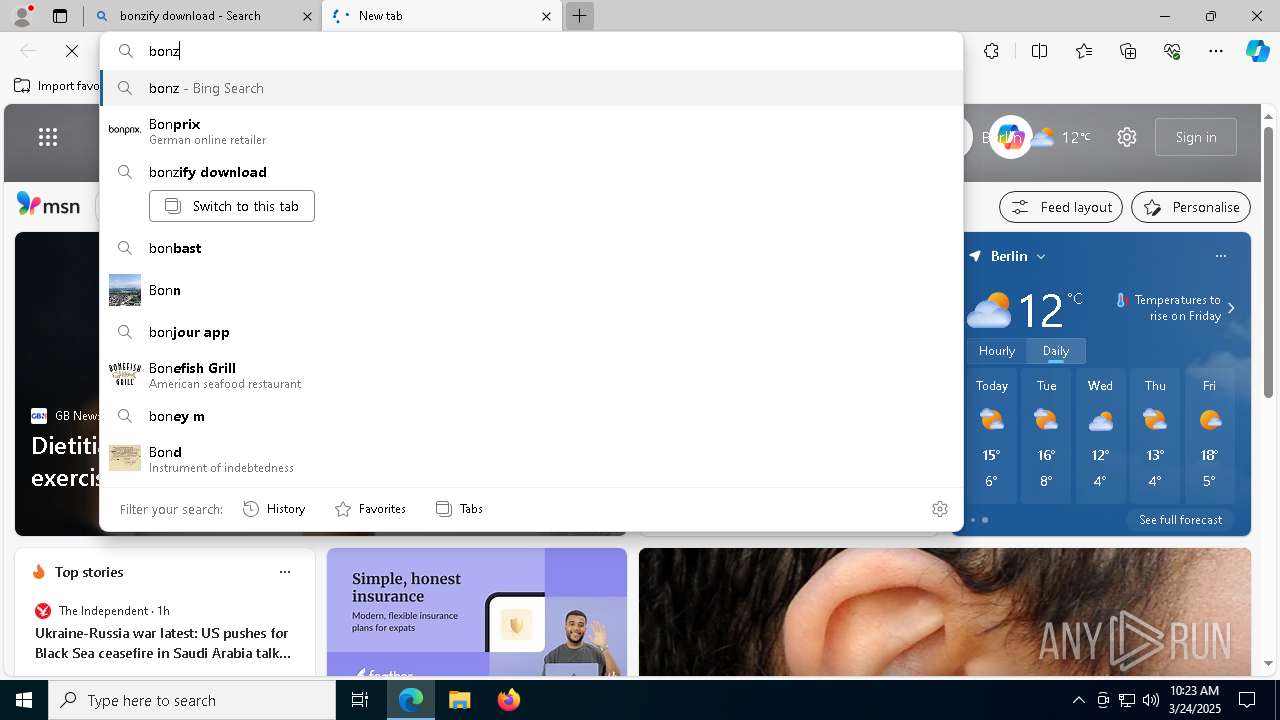The height and width of the screenshot is (720, 1280).
Task: Close the New tab tab
Action: pyautogui.click(x=546, y=16)
